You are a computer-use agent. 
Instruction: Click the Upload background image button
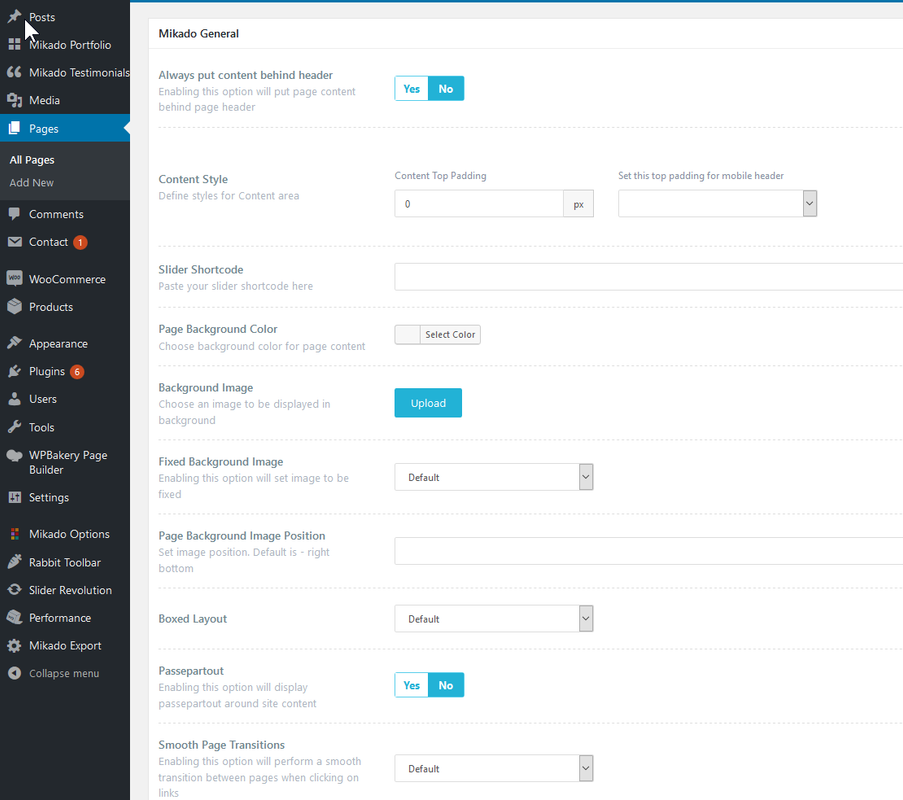[428, 403]
